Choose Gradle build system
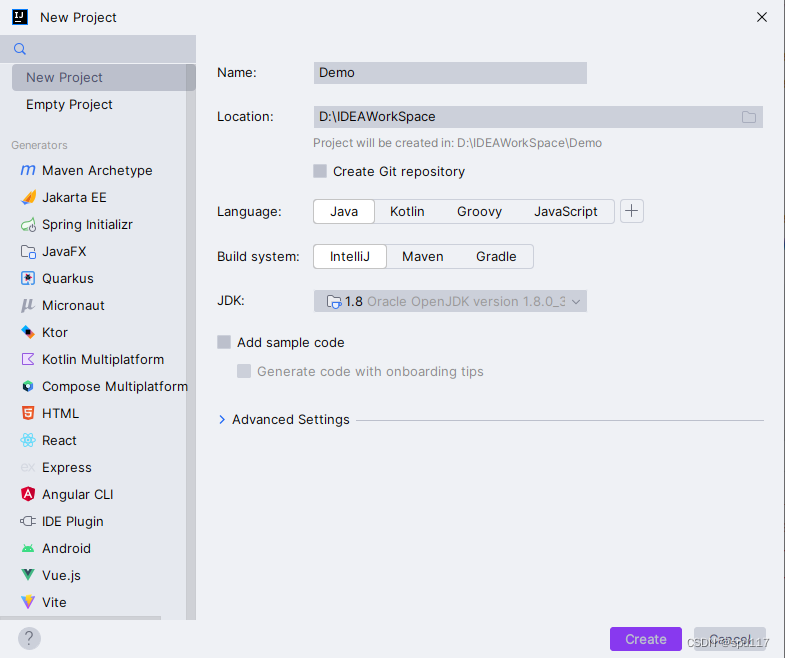 tap(496, 256)
